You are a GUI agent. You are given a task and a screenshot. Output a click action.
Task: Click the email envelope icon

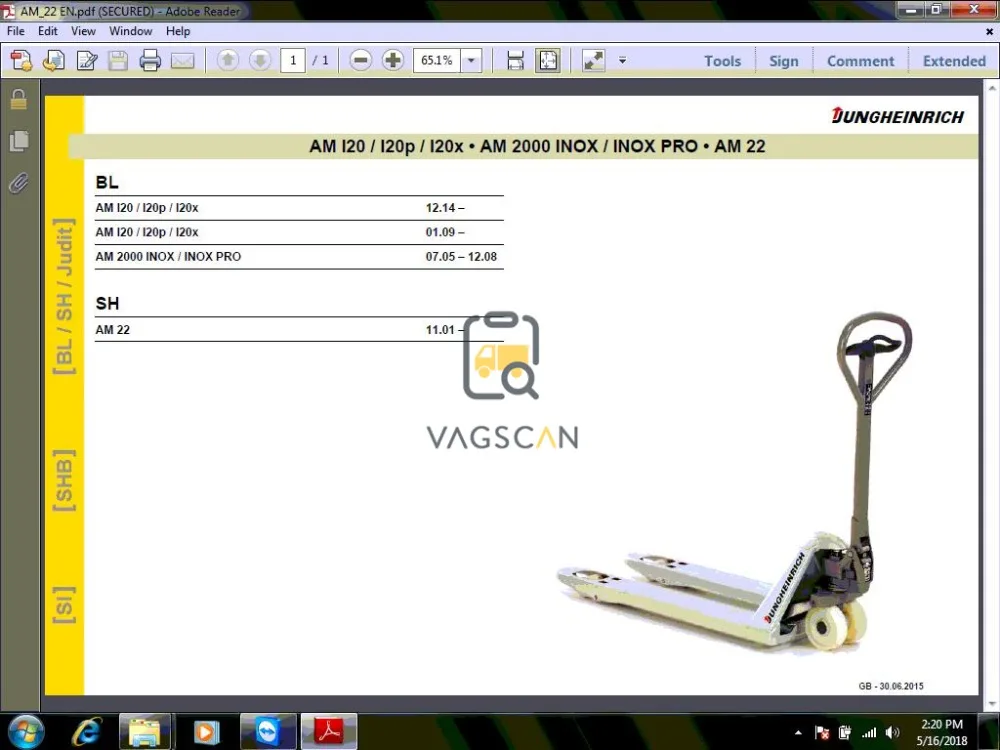coord(182,61)
